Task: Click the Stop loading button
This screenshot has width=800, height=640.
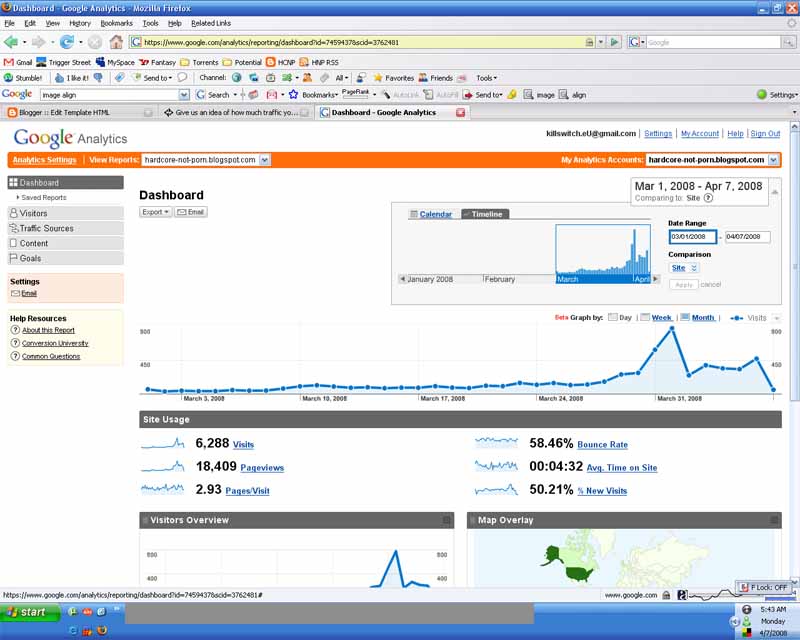Action: coord(94,42)
